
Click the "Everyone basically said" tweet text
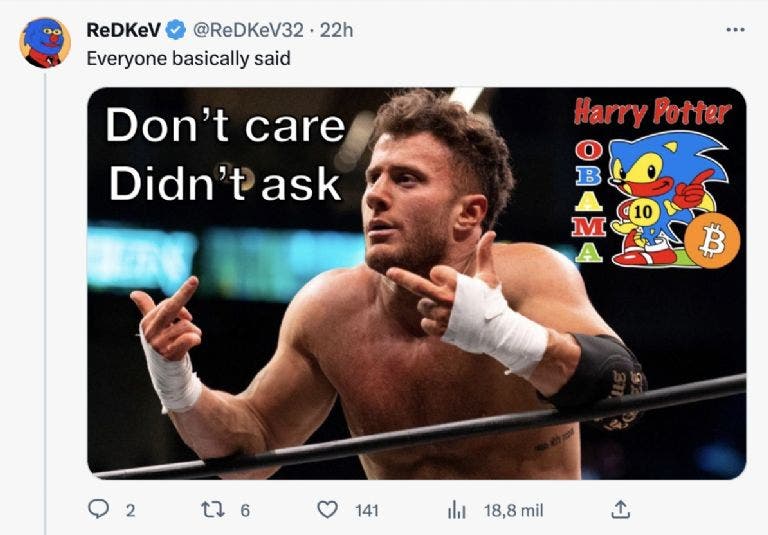pos(188,58)
